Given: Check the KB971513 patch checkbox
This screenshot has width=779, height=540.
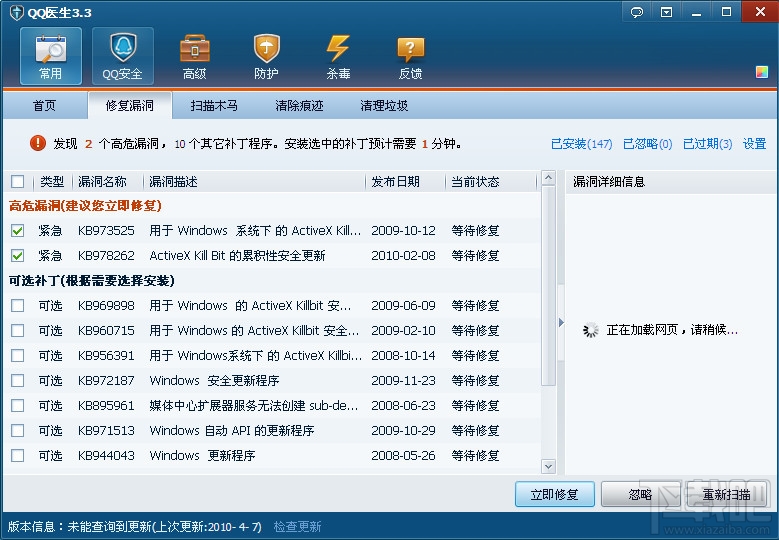Looking at the screenshot, I should (x=17, y=430).
